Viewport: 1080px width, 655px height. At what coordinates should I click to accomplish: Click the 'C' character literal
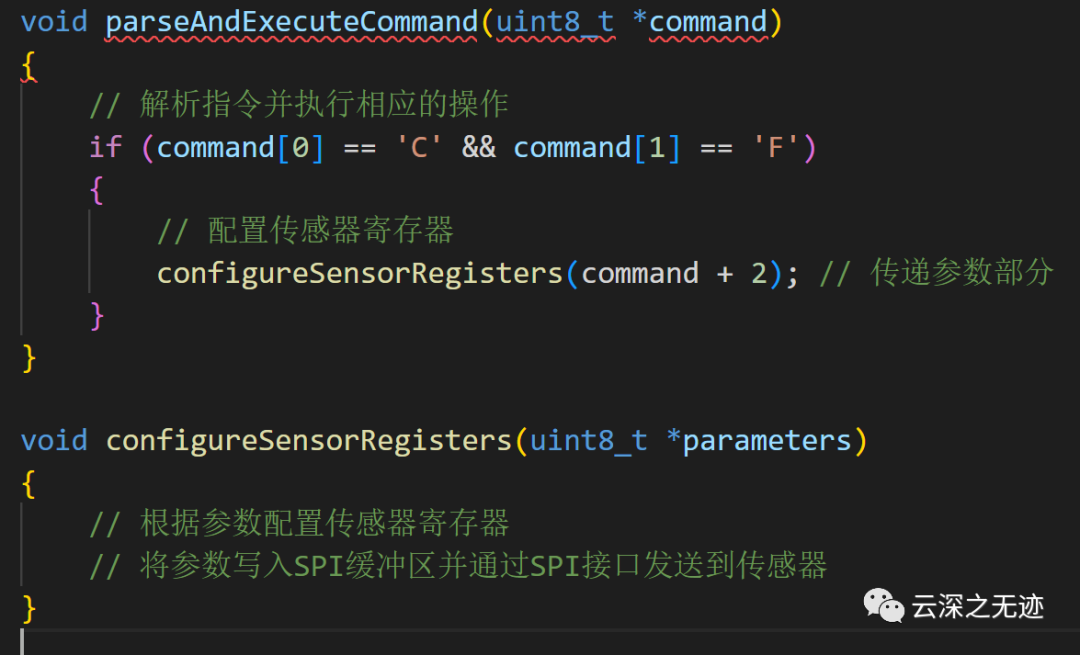click(419, 147)
